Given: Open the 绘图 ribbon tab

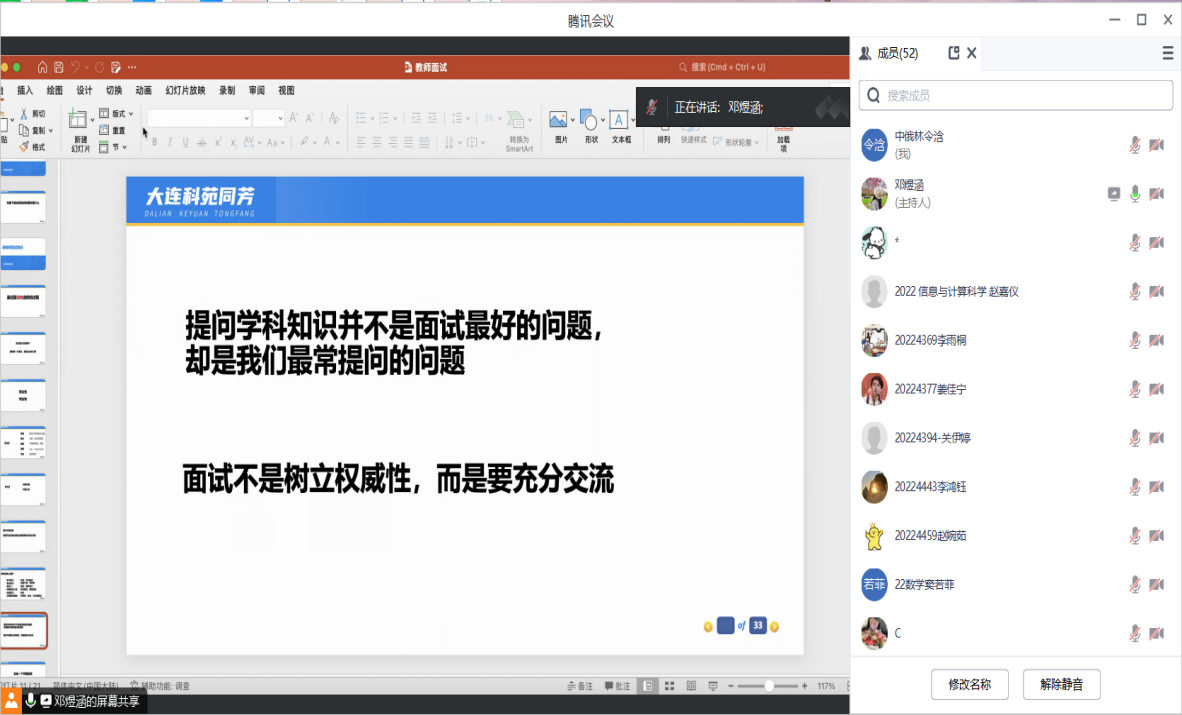Looking at the screenshot, I should click(54, 91).
